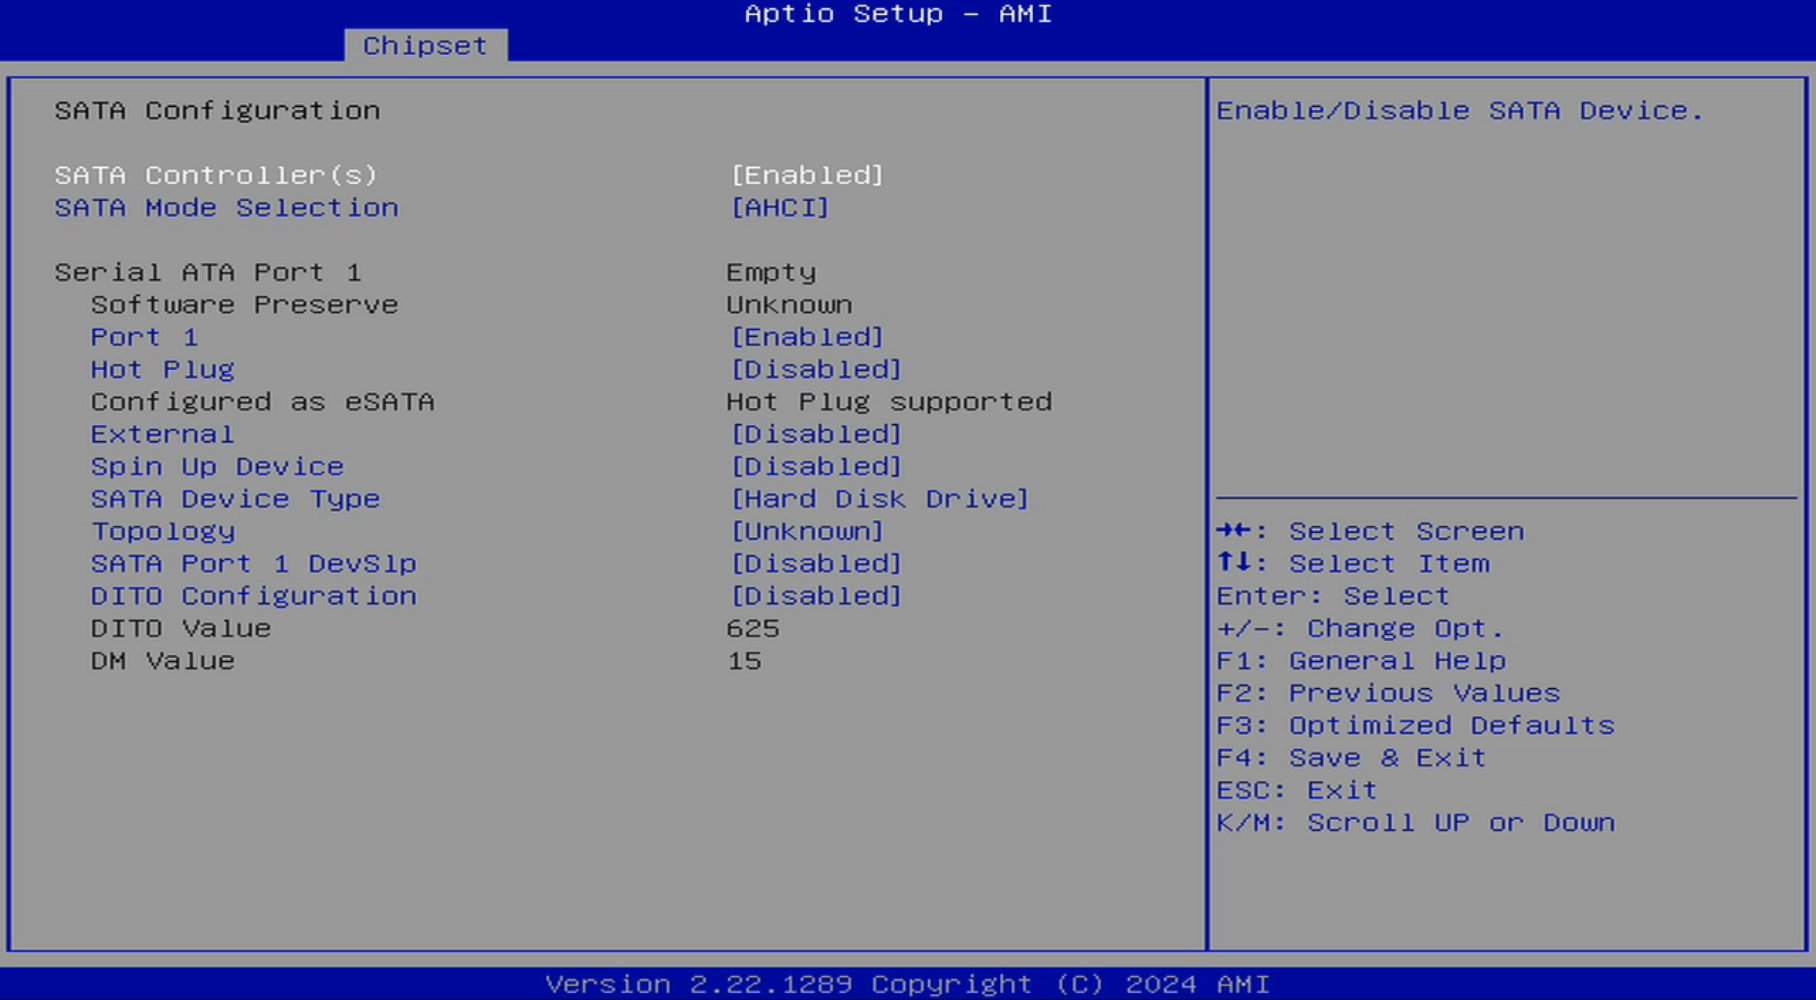Click the DM Value 15 field
Viewport: 1816px width, 1000px height.
(744, 661)
